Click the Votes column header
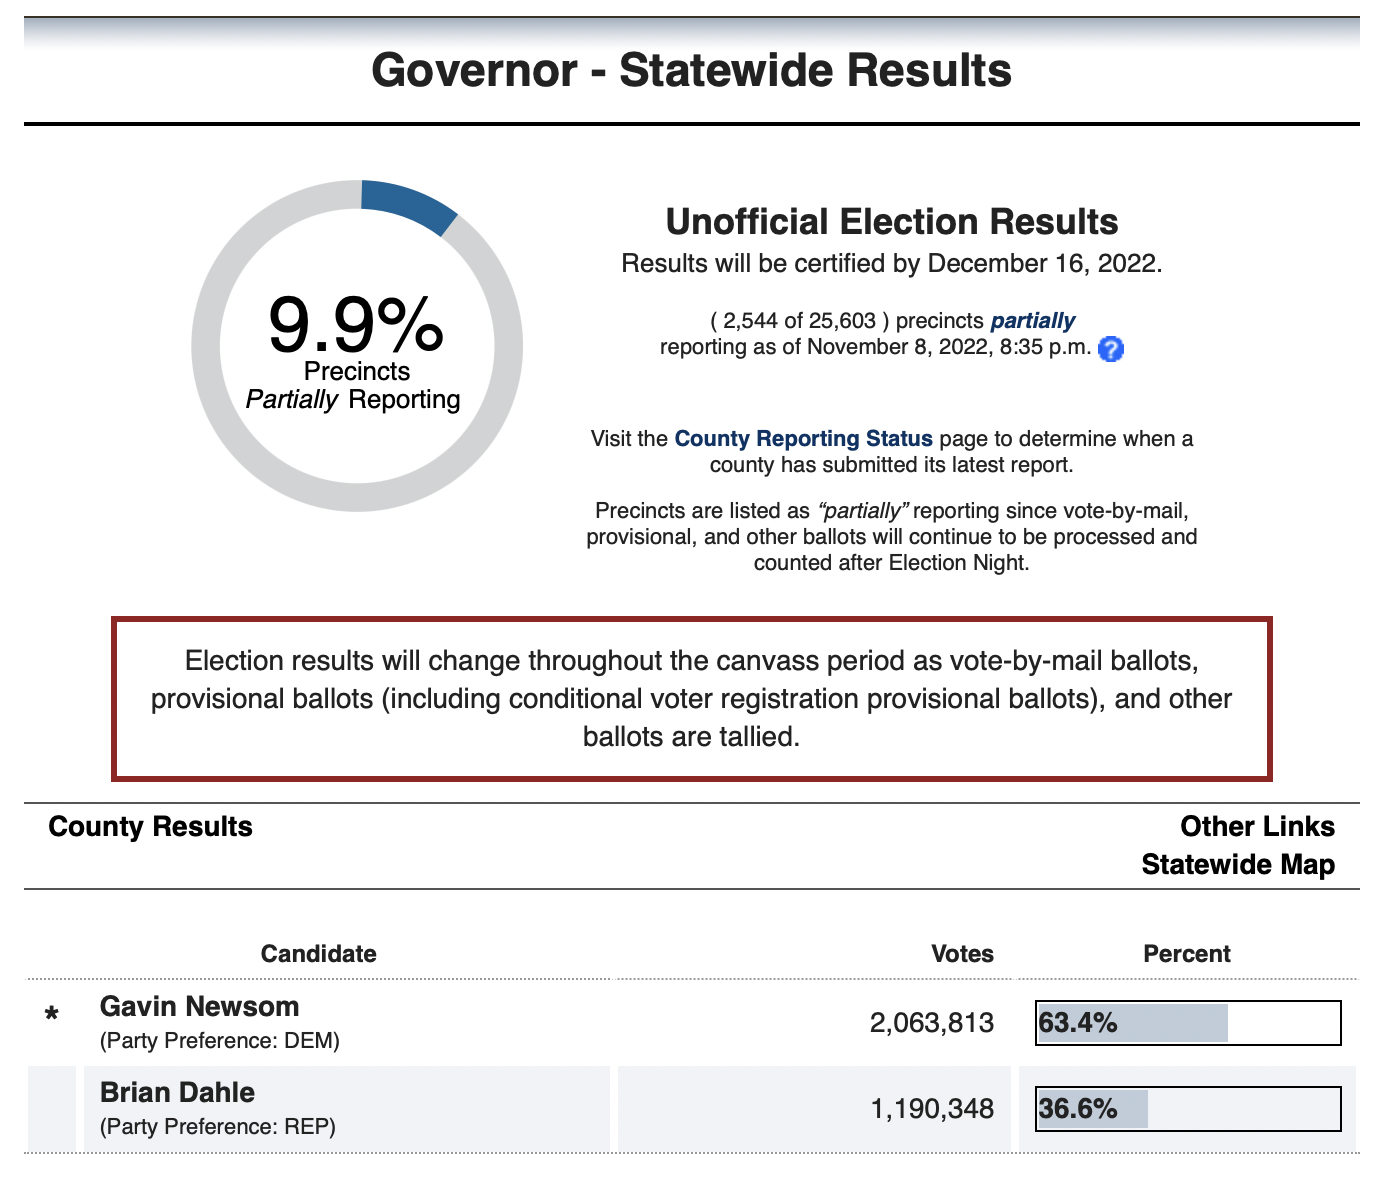 (x=962, y=954)
